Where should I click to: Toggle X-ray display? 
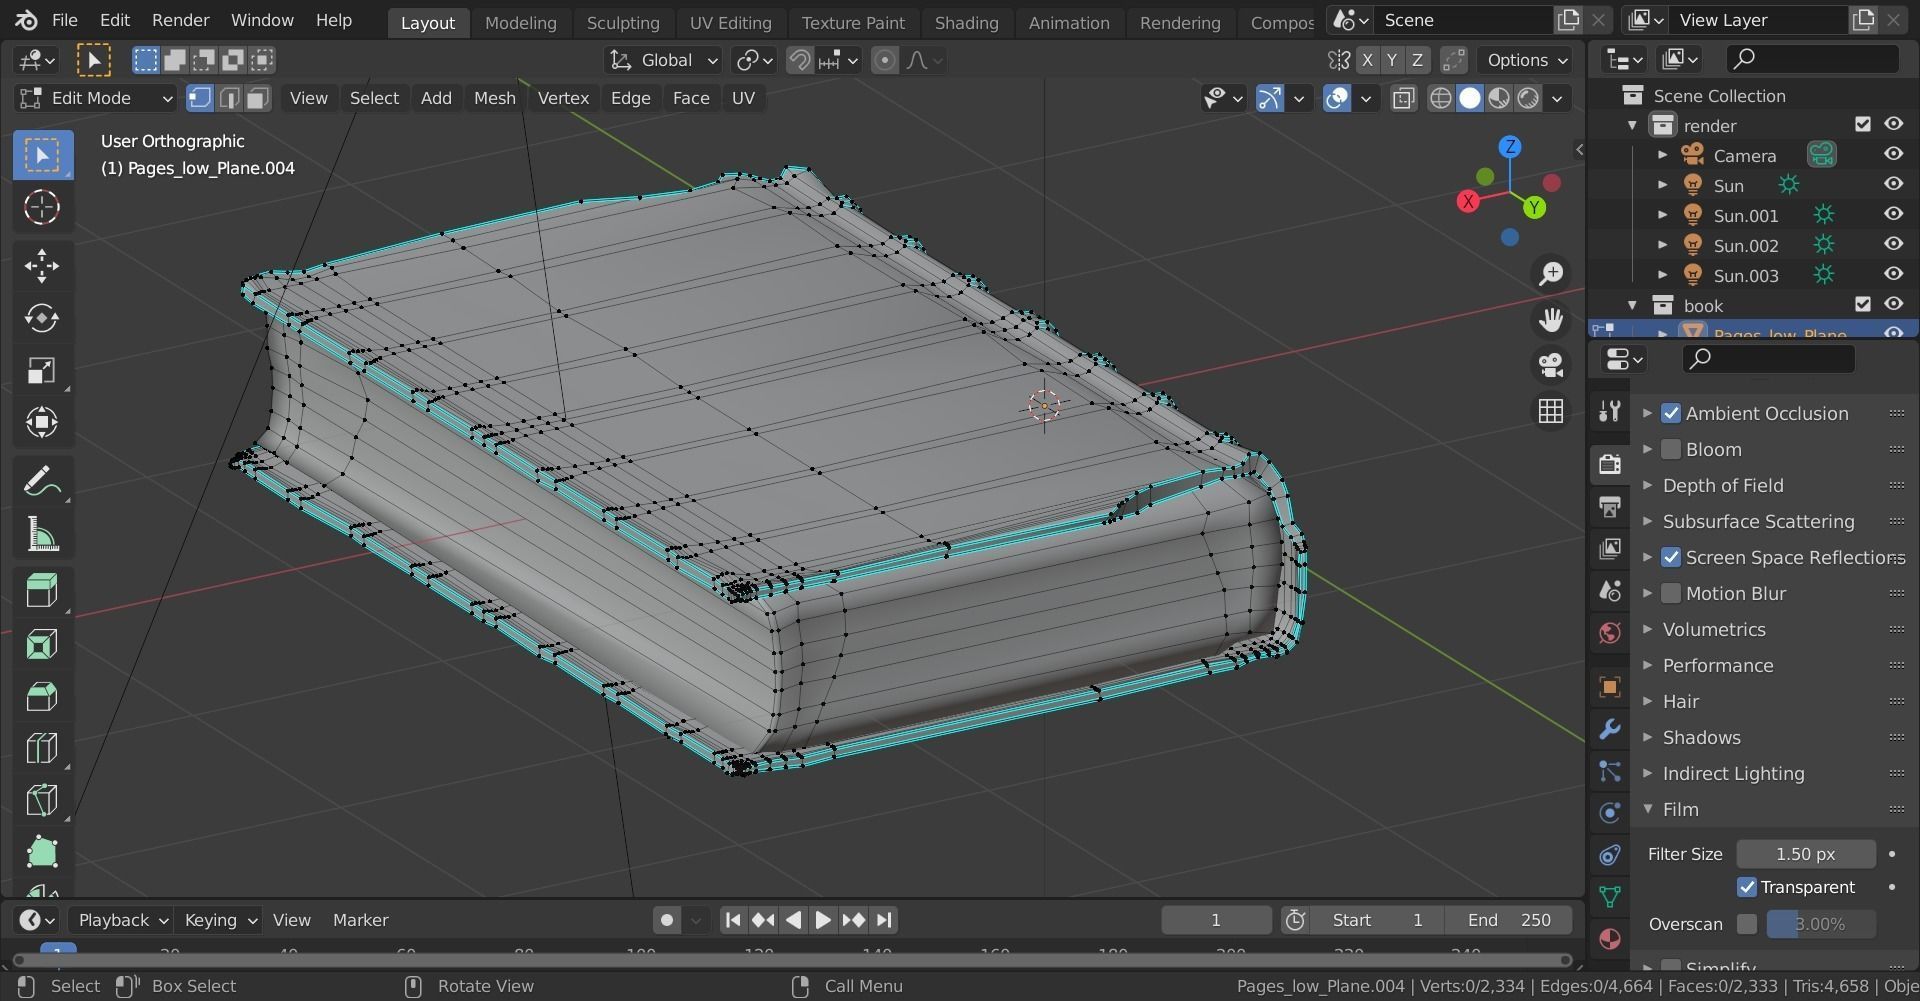pos(1403,98)
